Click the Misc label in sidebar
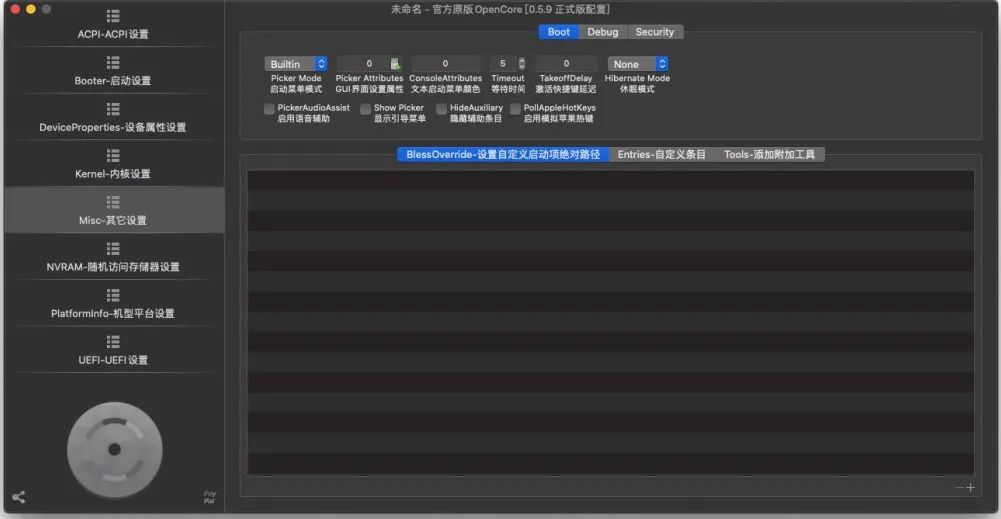The width and height of the screenshot is (1001, 519). tap(113, 221)
